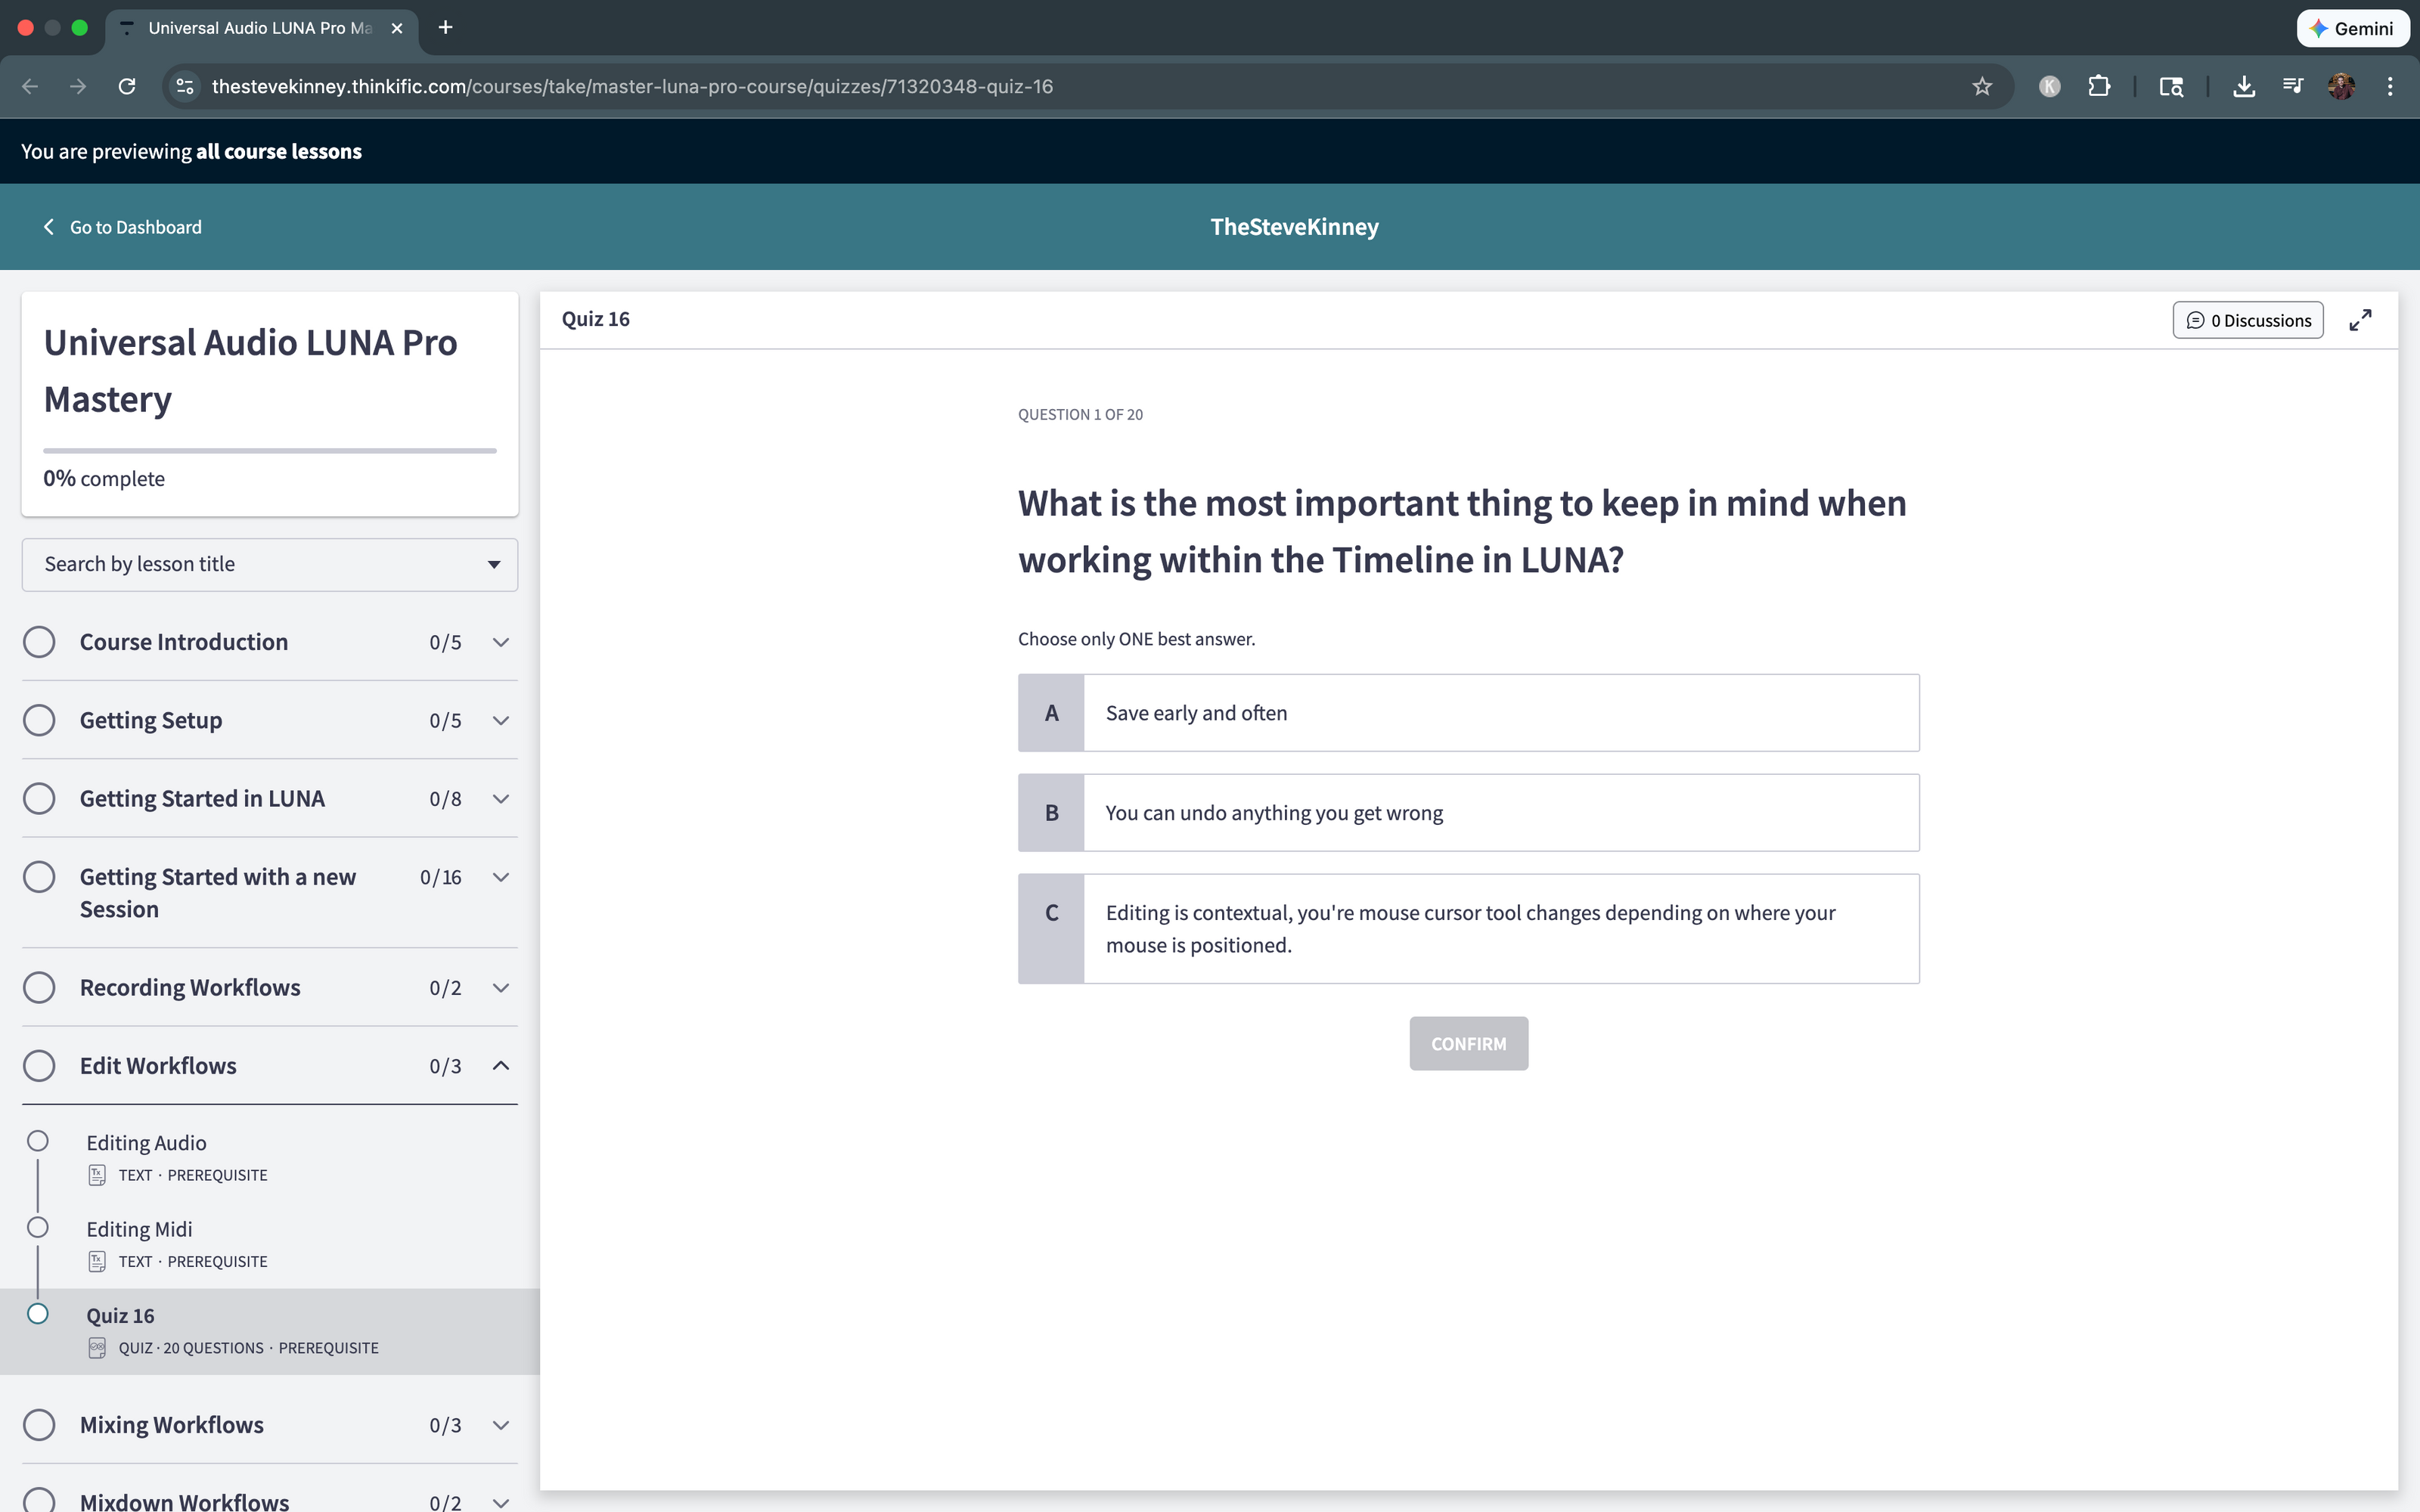Pick answer C, Editing is contextual

pyautogui.click(x=1468, y=929)
